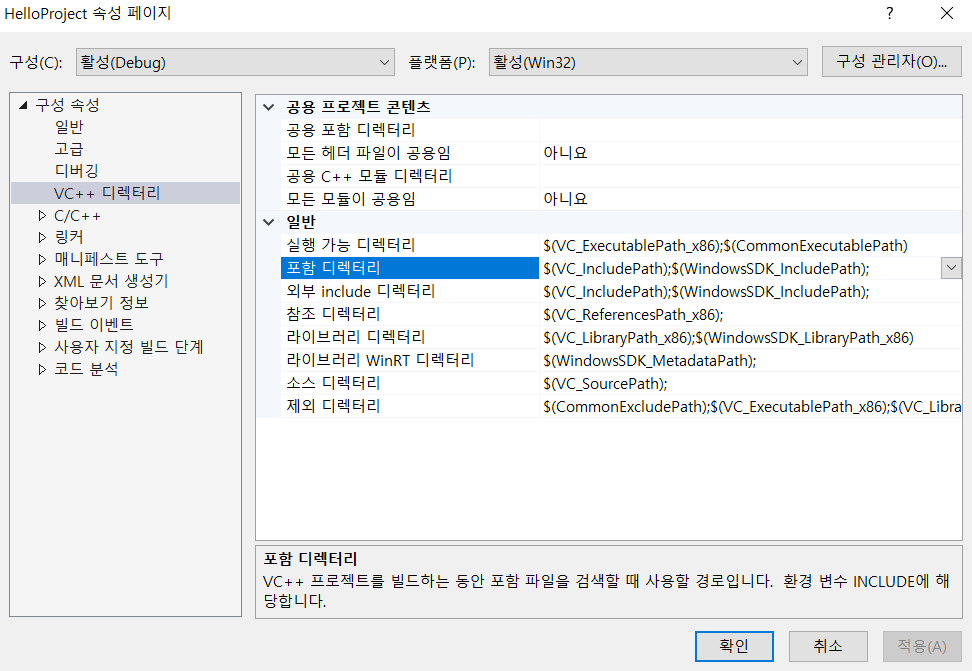Close the HelloProject property page window
The image size is (972, 671).
pyautogui.click(x=947, y=13)
